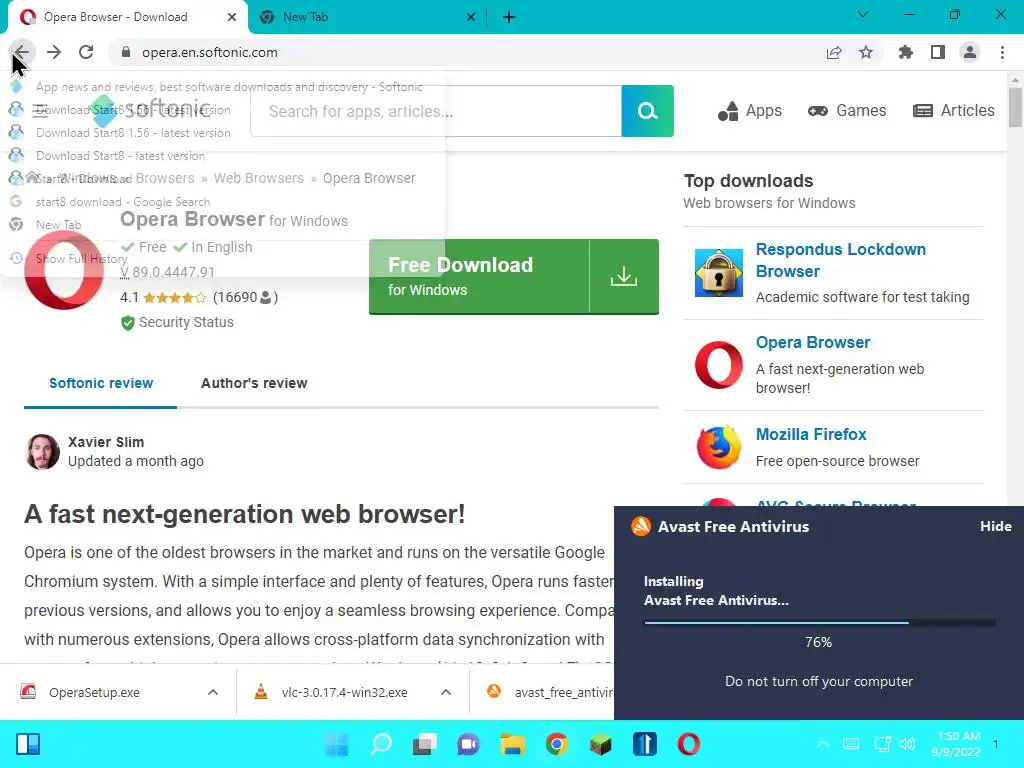The image size is (1024, 768).
Task: Open the Games navigation item
Action: pyautogui.click(x=847, y=111)
